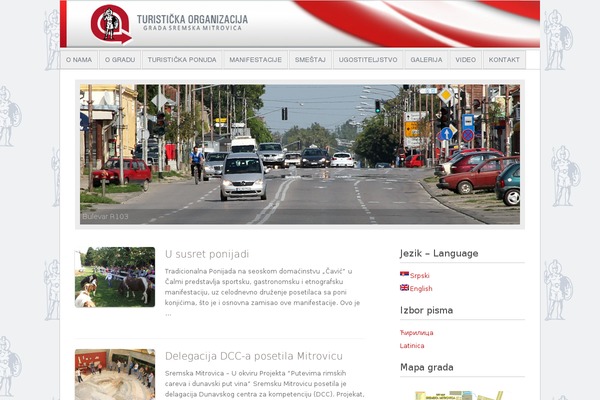Click the Bulevar R103 slideshow image
The image size is (600, 400).
(x=300, y=154)
